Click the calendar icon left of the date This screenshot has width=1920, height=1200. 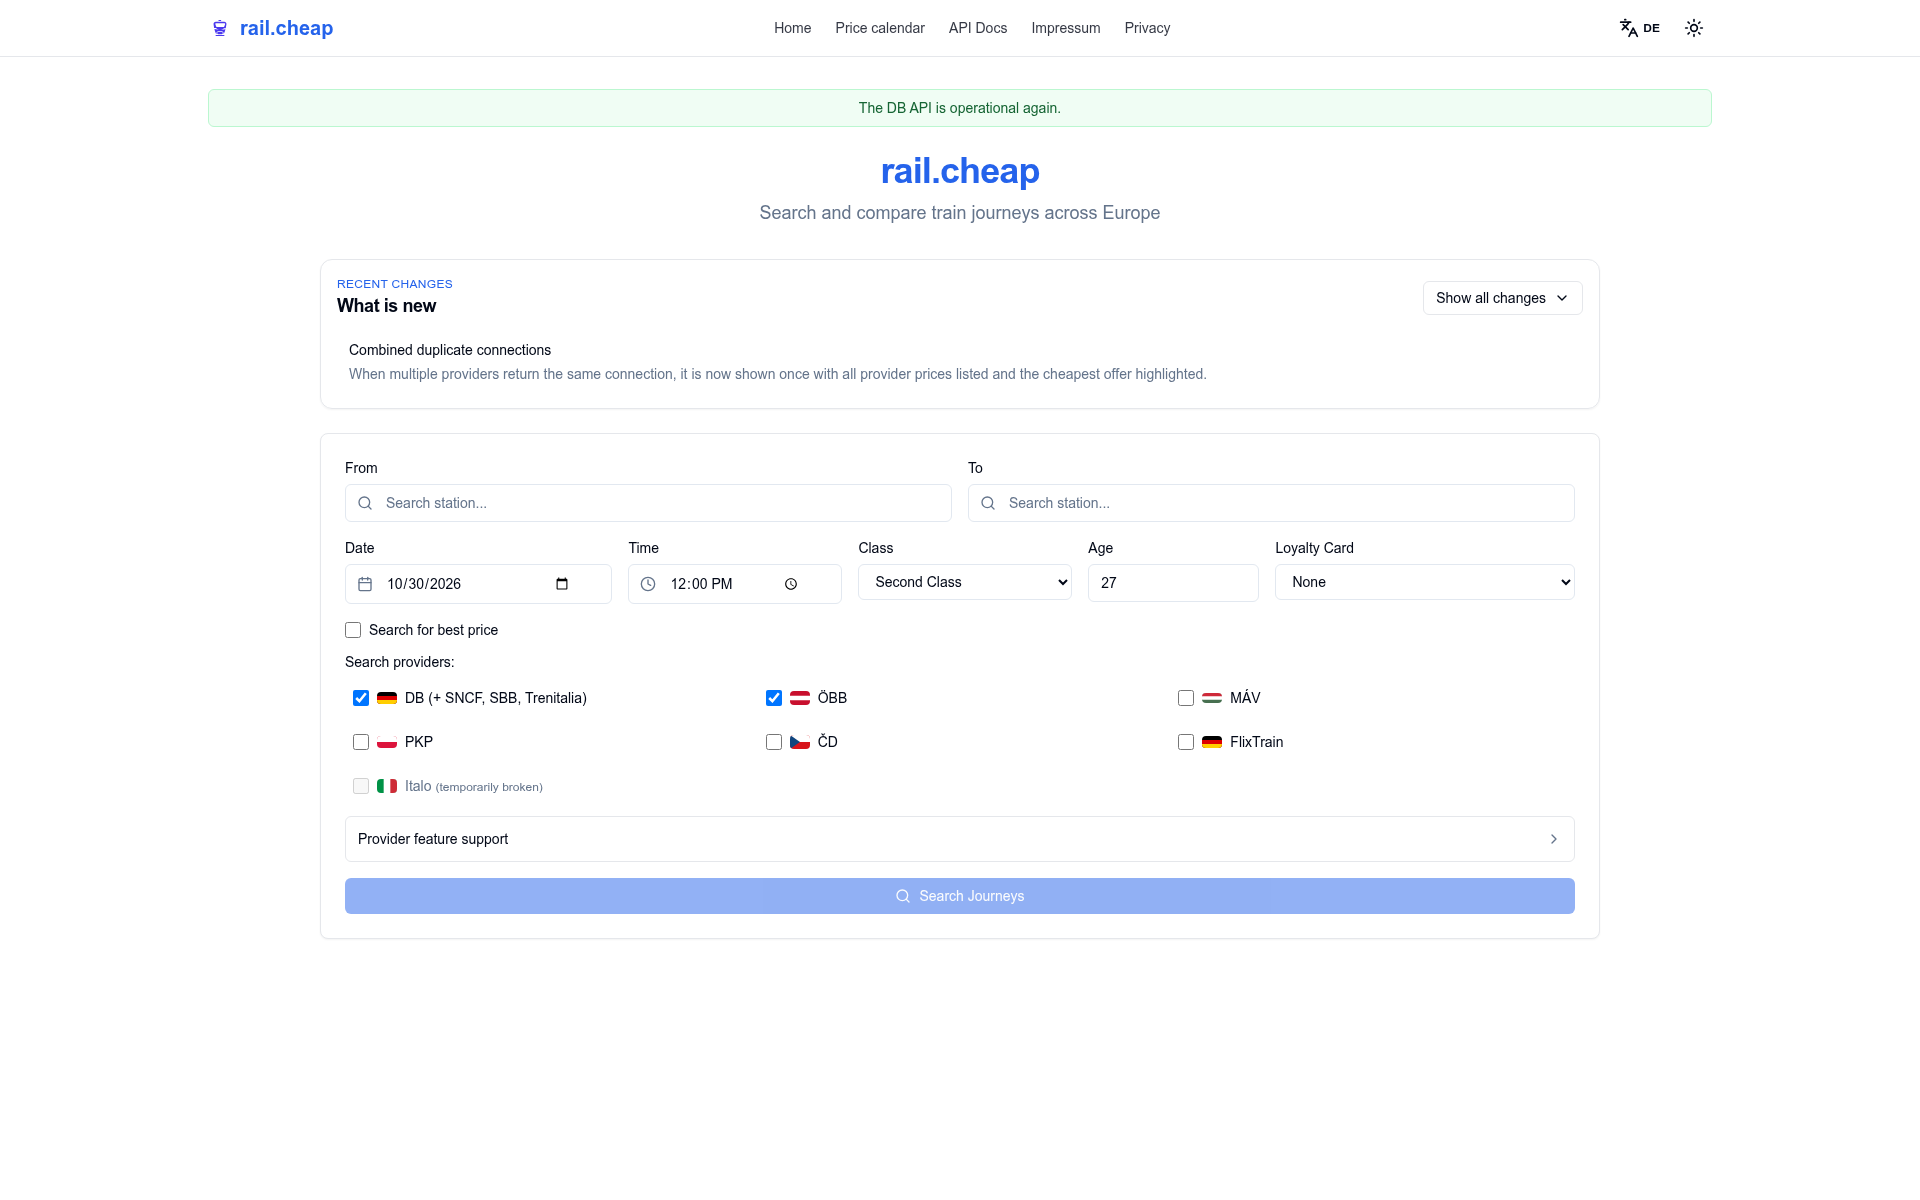365,584
